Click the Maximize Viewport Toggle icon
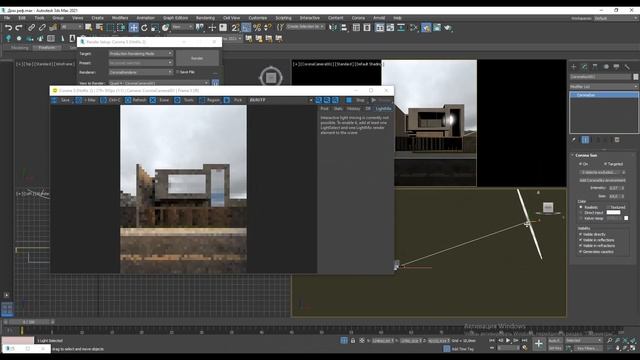 (x=633, y=348)
